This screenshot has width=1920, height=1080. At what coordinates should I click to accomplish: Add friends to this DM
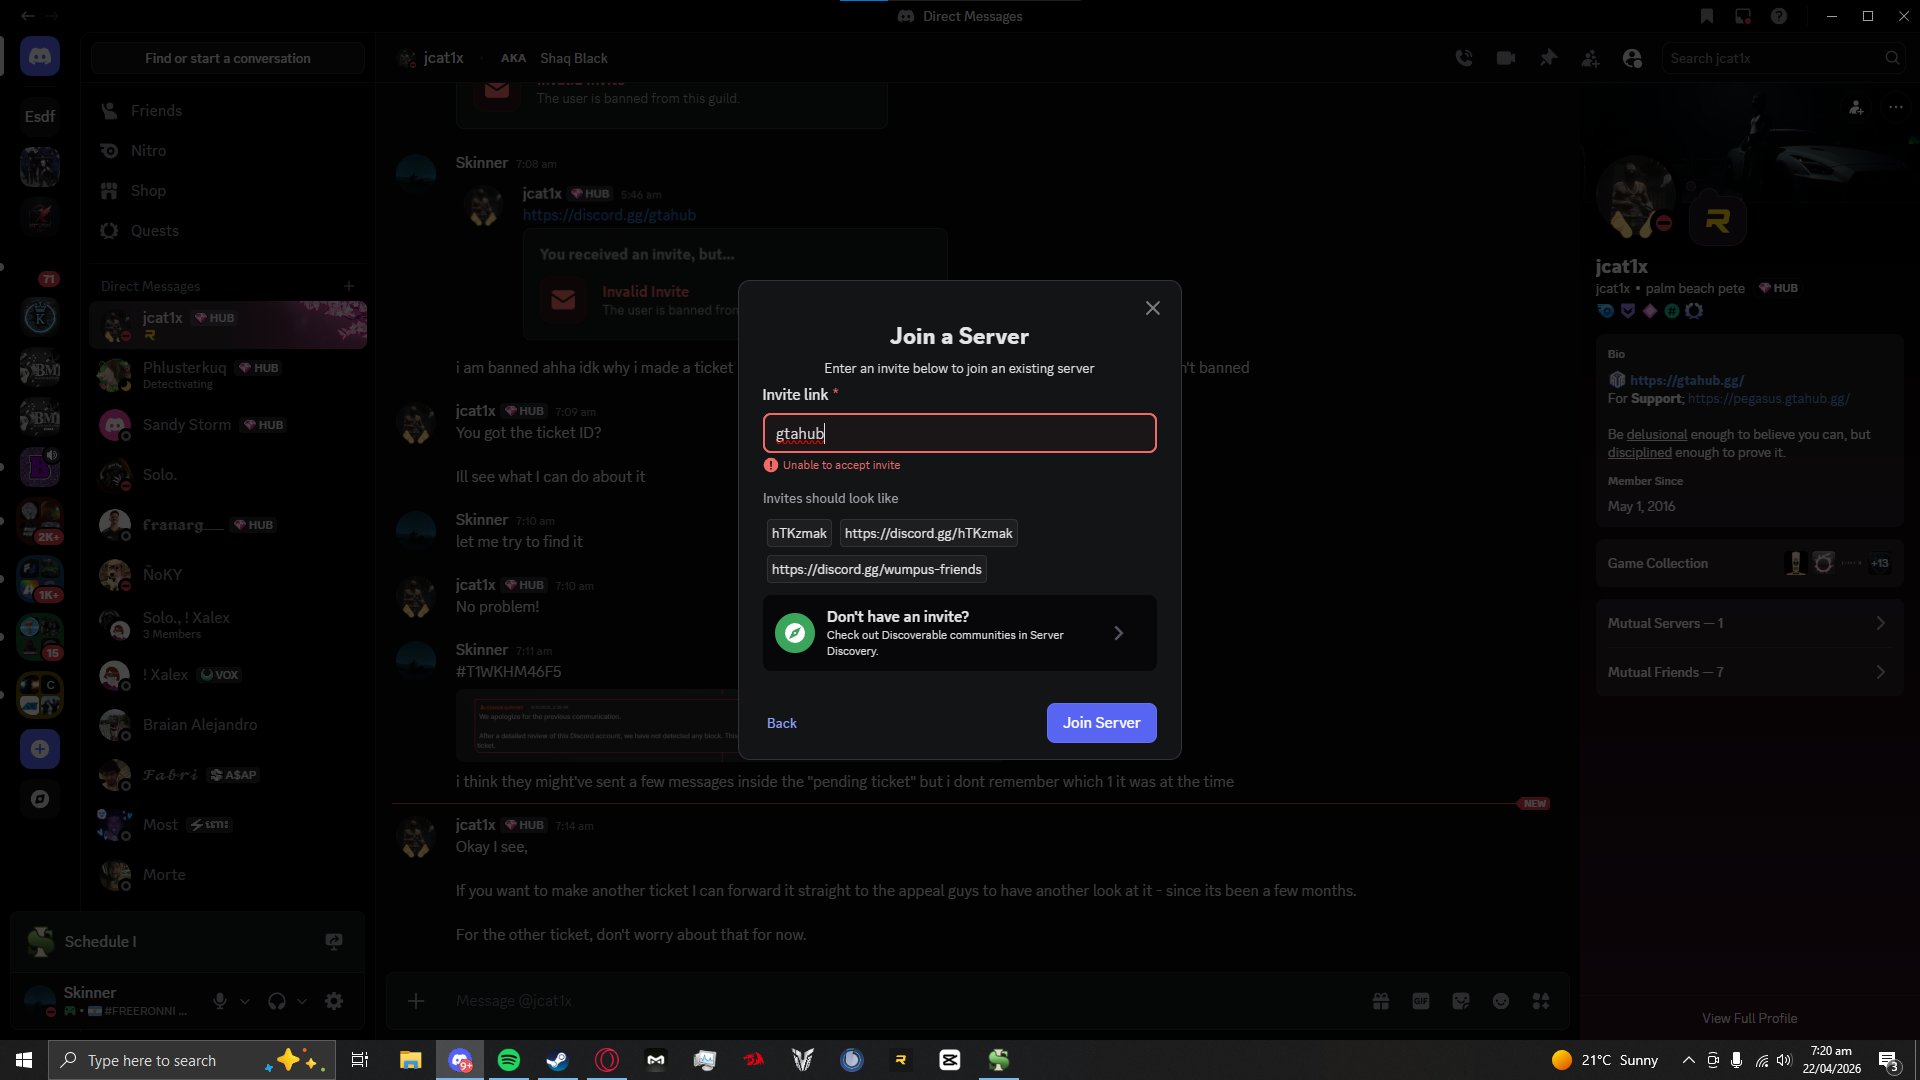1590,58
